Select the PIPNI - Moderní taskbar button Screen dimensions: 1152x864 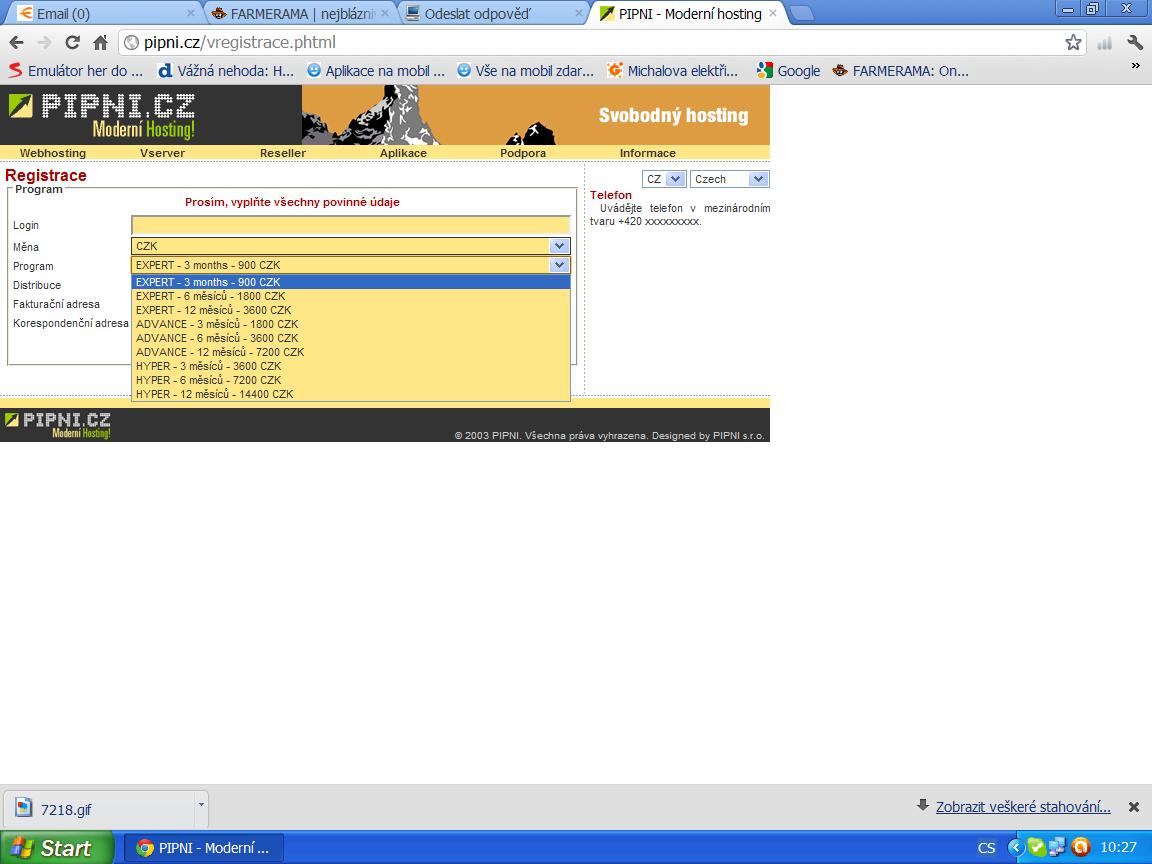pyautogui.click(x=204, y=848)
